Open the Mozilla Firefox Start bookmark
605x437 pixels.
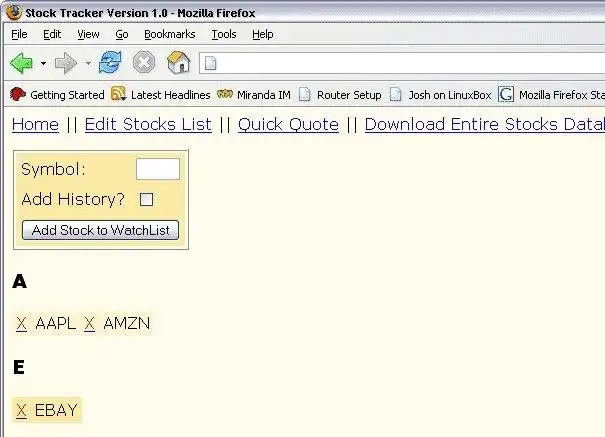coord(552,94)
